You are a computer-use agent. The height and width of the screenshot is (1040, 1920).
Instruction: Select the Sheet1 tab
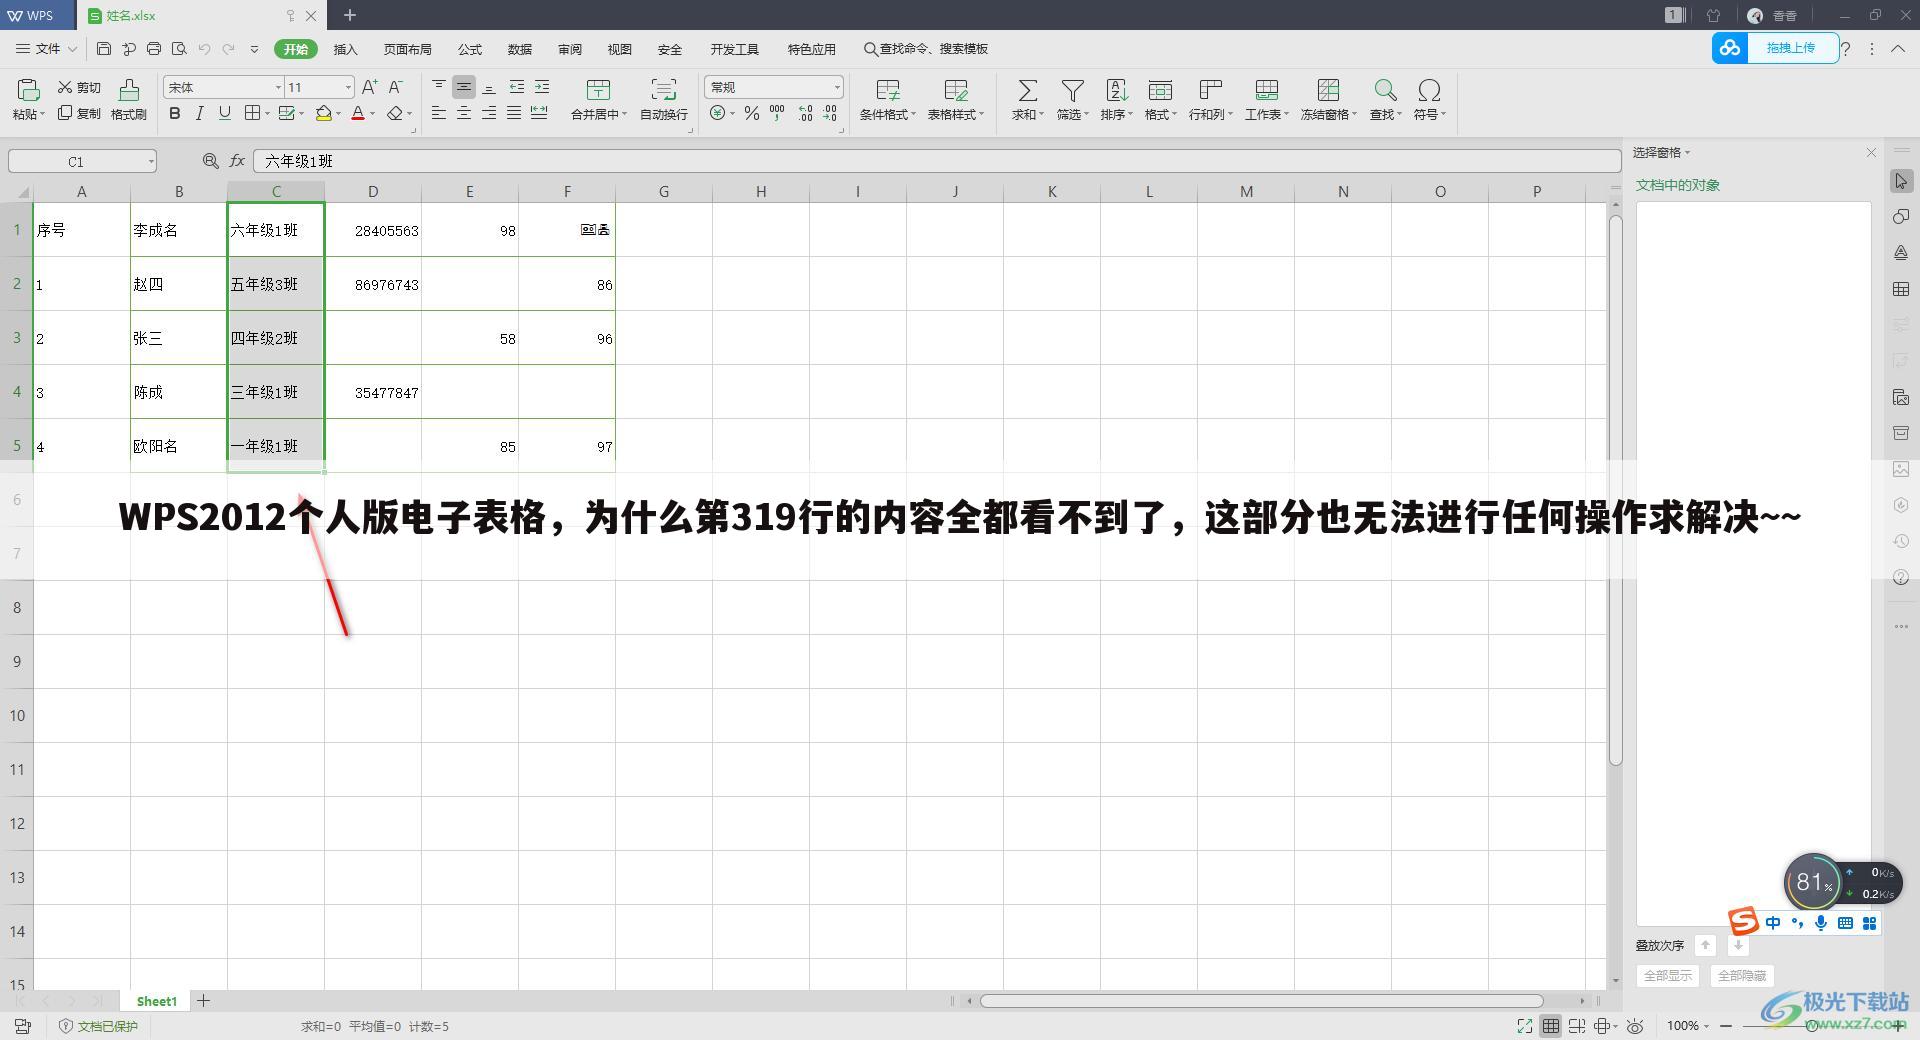click(x=156, y=1001)
